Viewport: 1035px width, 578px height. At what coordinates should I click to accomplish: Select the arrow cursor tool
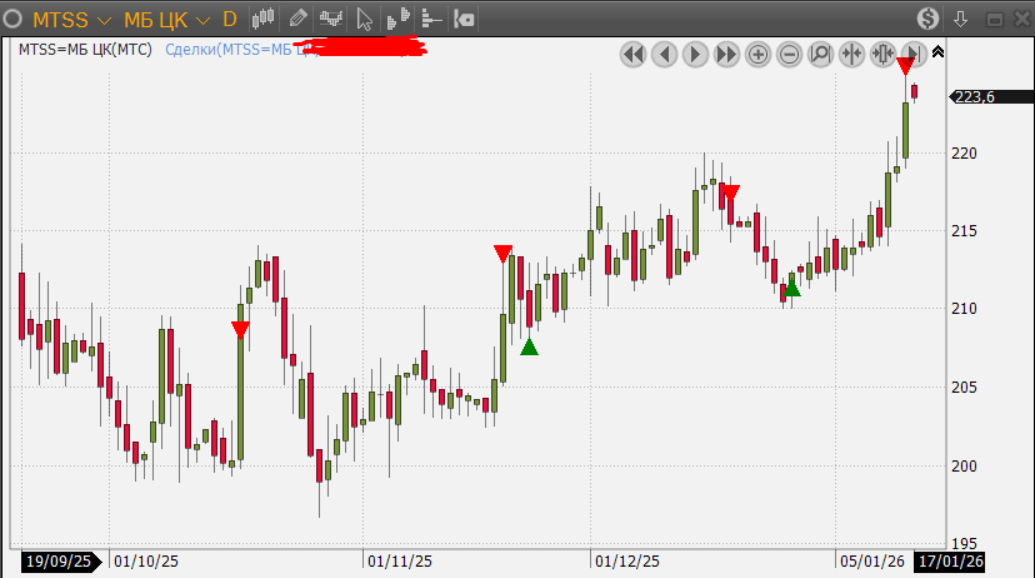pyautogui.click(x=364, y=18)
